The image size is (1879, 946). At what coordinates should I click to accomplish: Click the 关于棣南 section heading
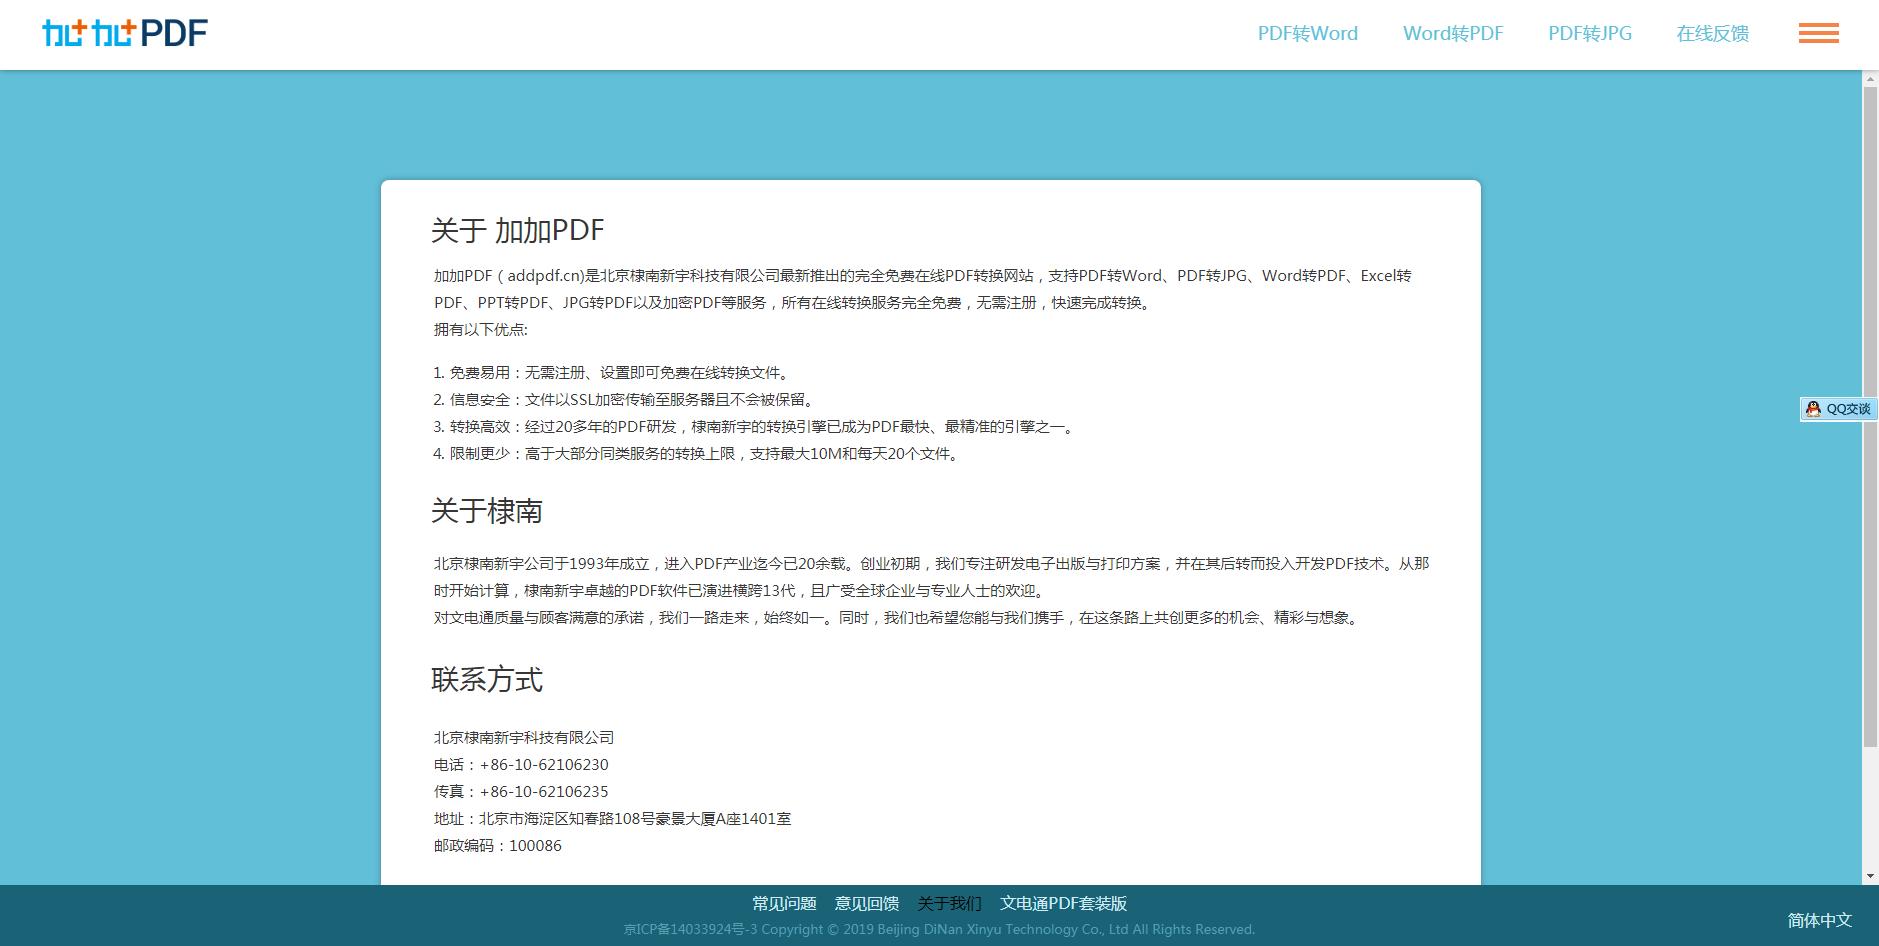point(486,512)
